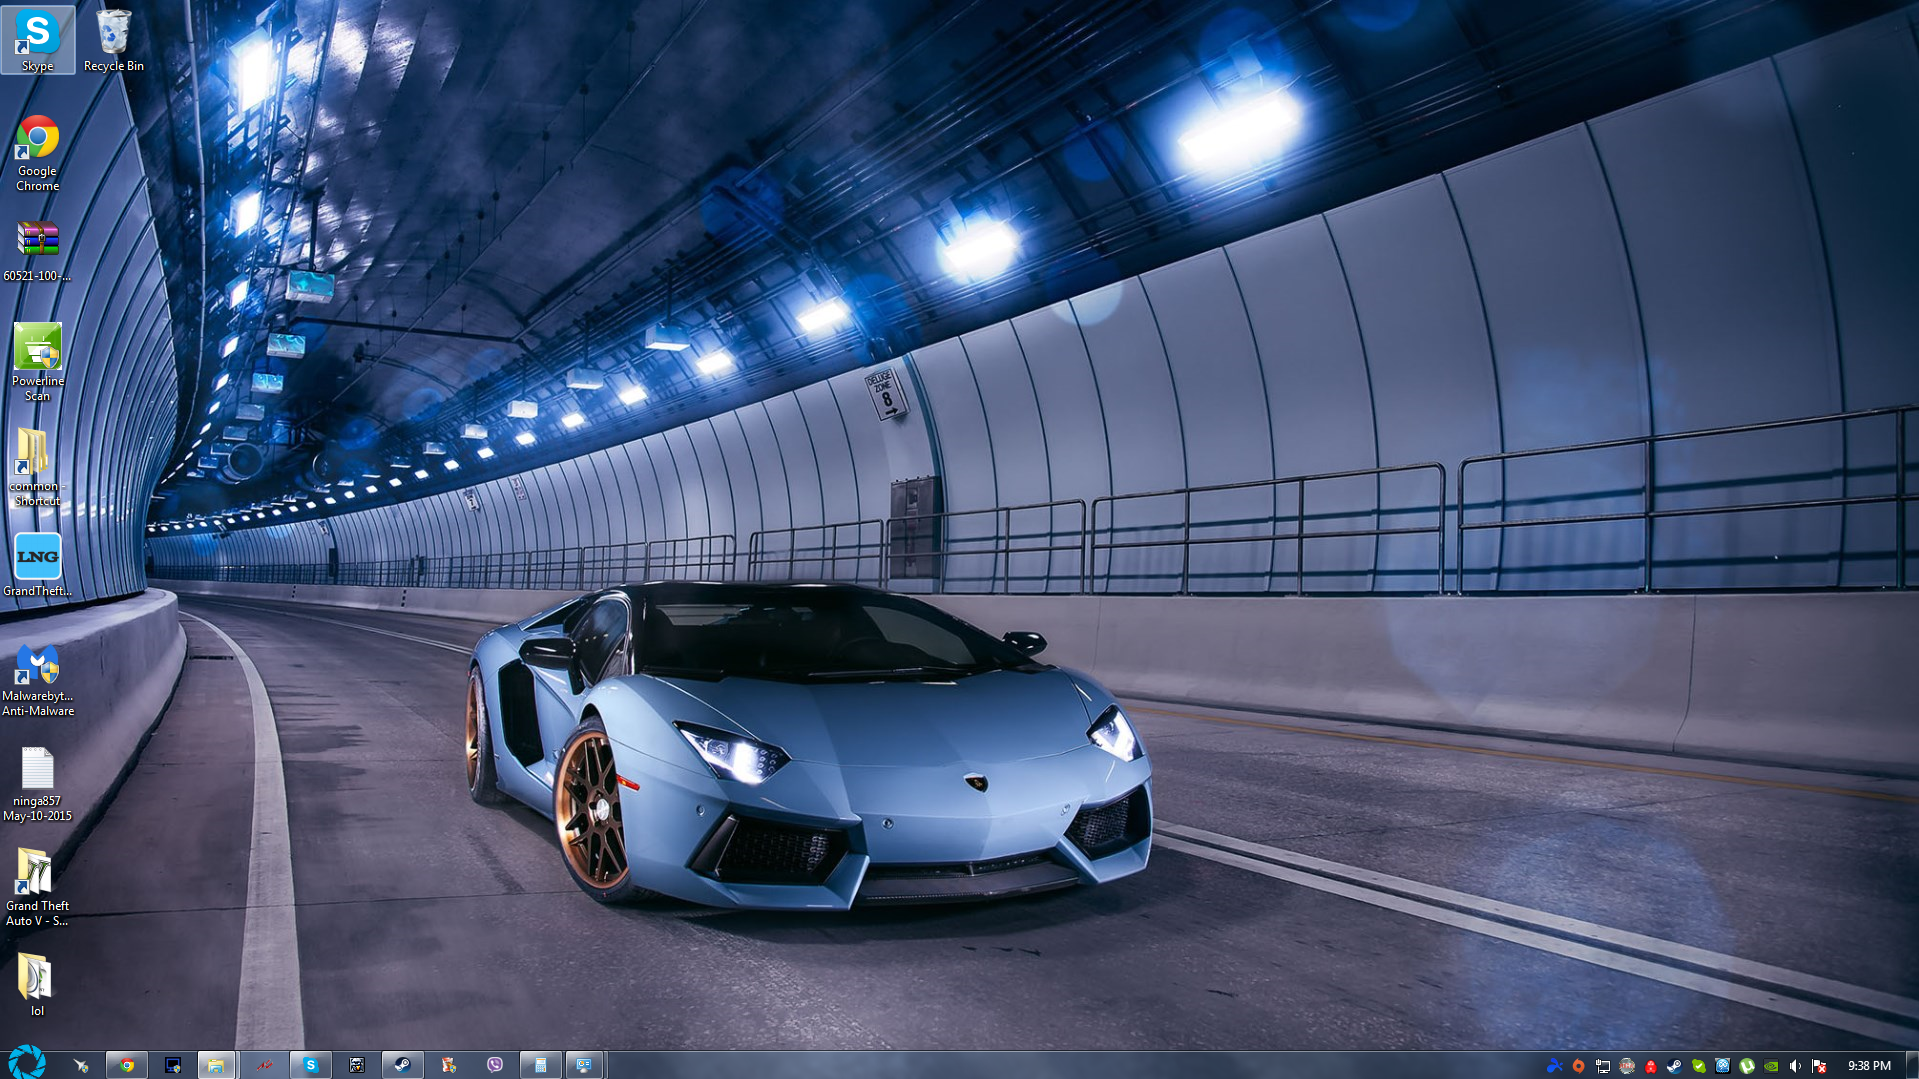Select the Powerline Scan desktop icon
This screenshot has height=1079, width=1919.
[x=37, y=362]
